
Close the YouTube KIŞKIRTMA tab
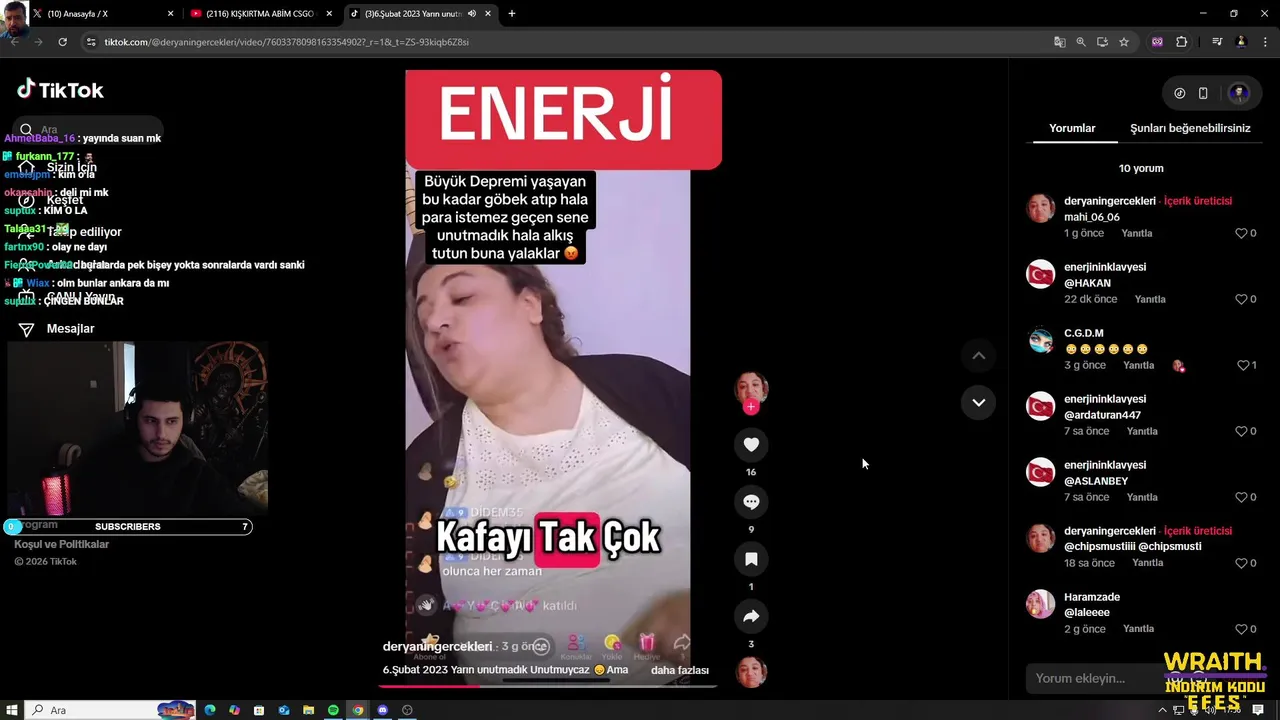pyautogui.click(x=329, y=14)
